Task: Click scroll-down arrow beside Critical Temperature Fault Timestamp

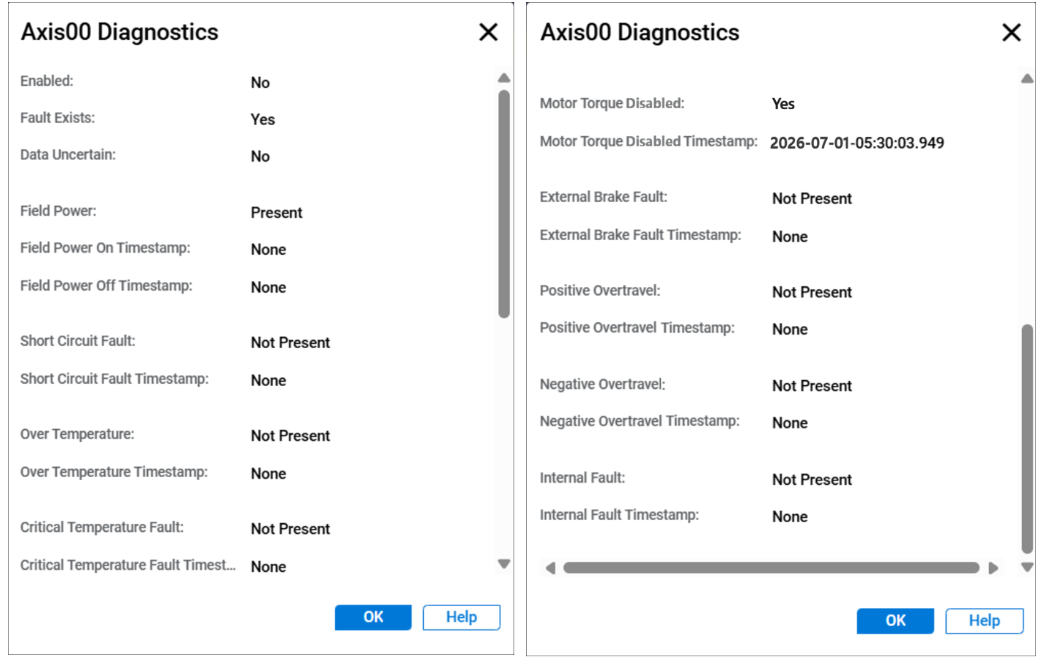Action: (504, 564)
